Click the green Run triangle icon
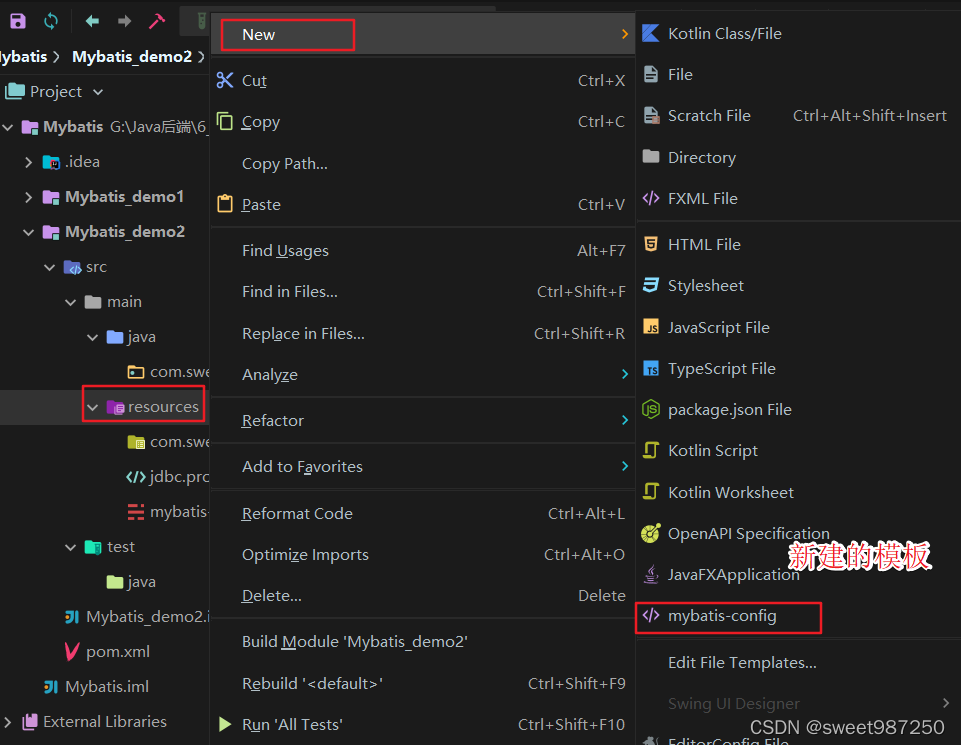Screen dimensions: 961x745 [225, 724]
